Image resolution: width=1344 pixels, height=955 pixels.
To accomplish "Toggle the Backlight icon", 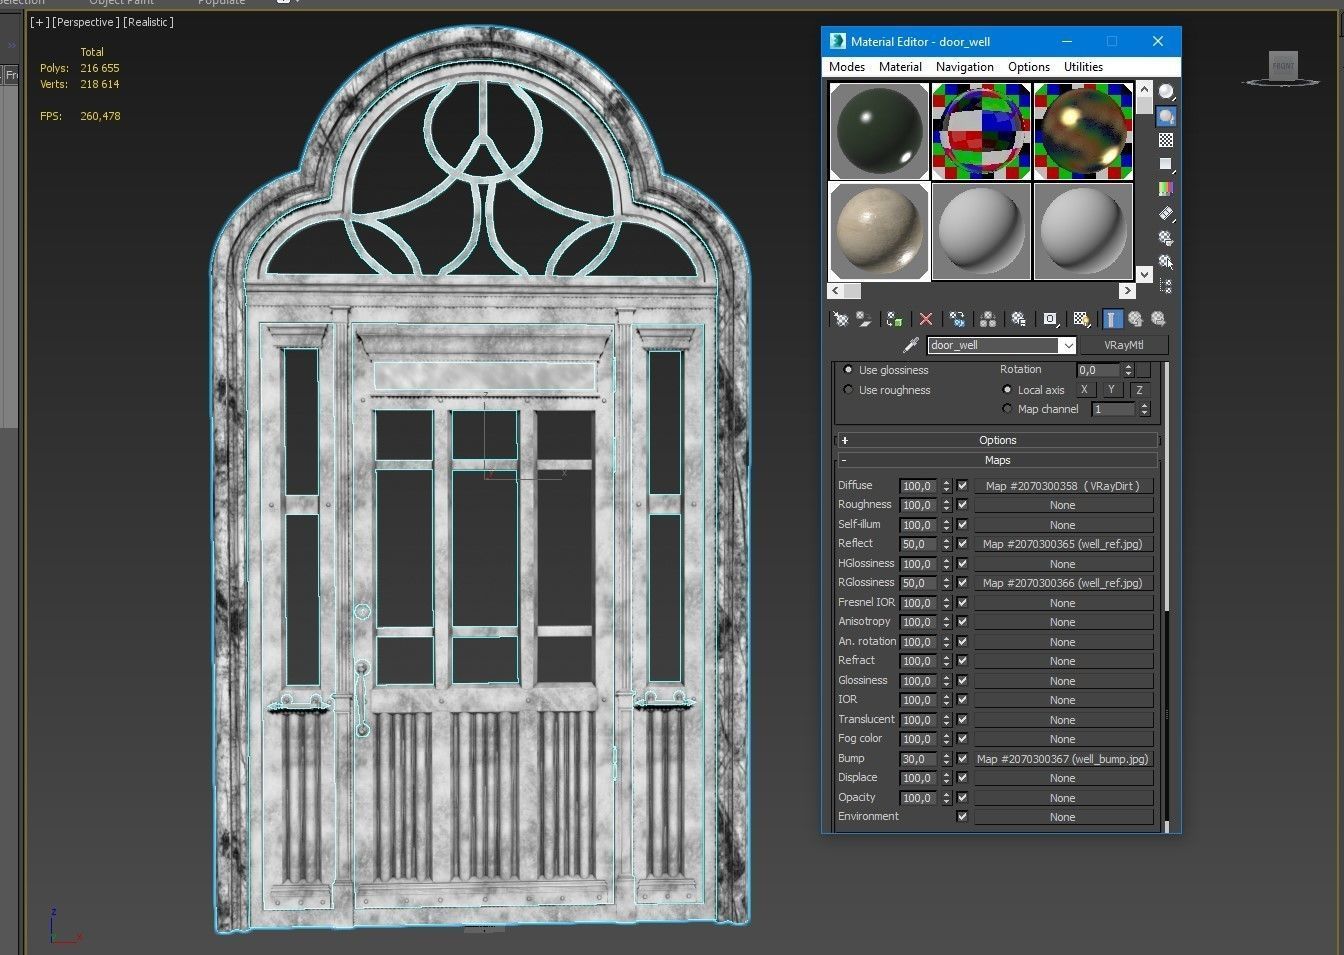I will click(x=1166, y=116).
